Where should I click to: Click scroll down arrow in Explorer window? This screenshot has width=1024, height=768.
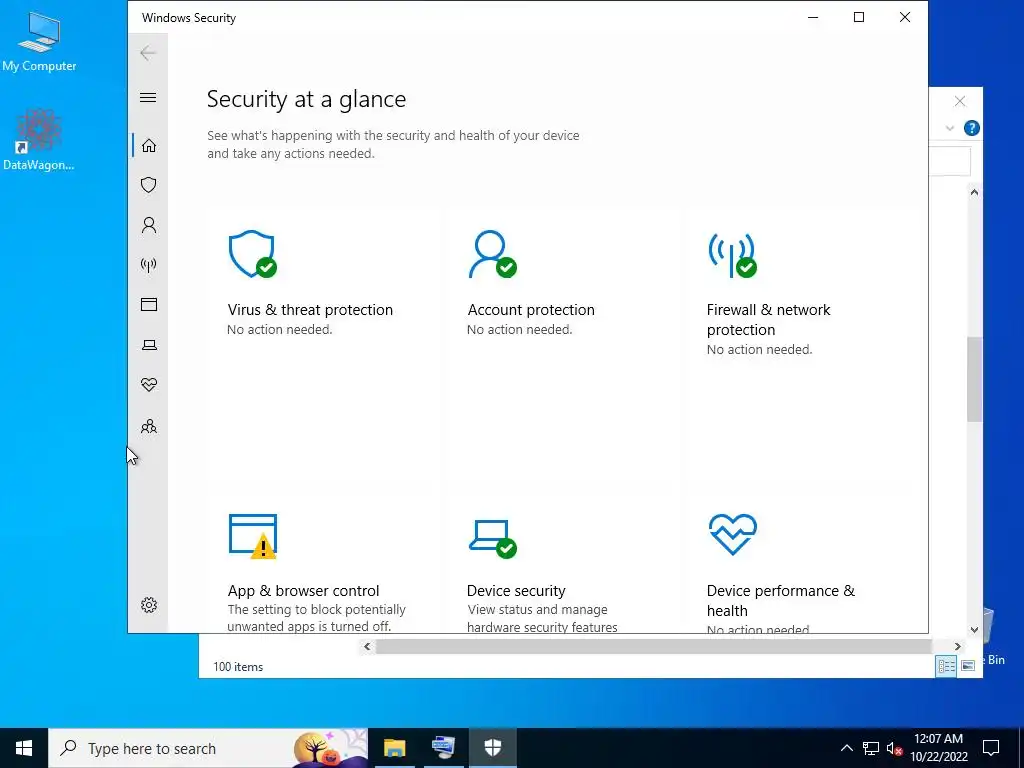[x=974, y=630]
